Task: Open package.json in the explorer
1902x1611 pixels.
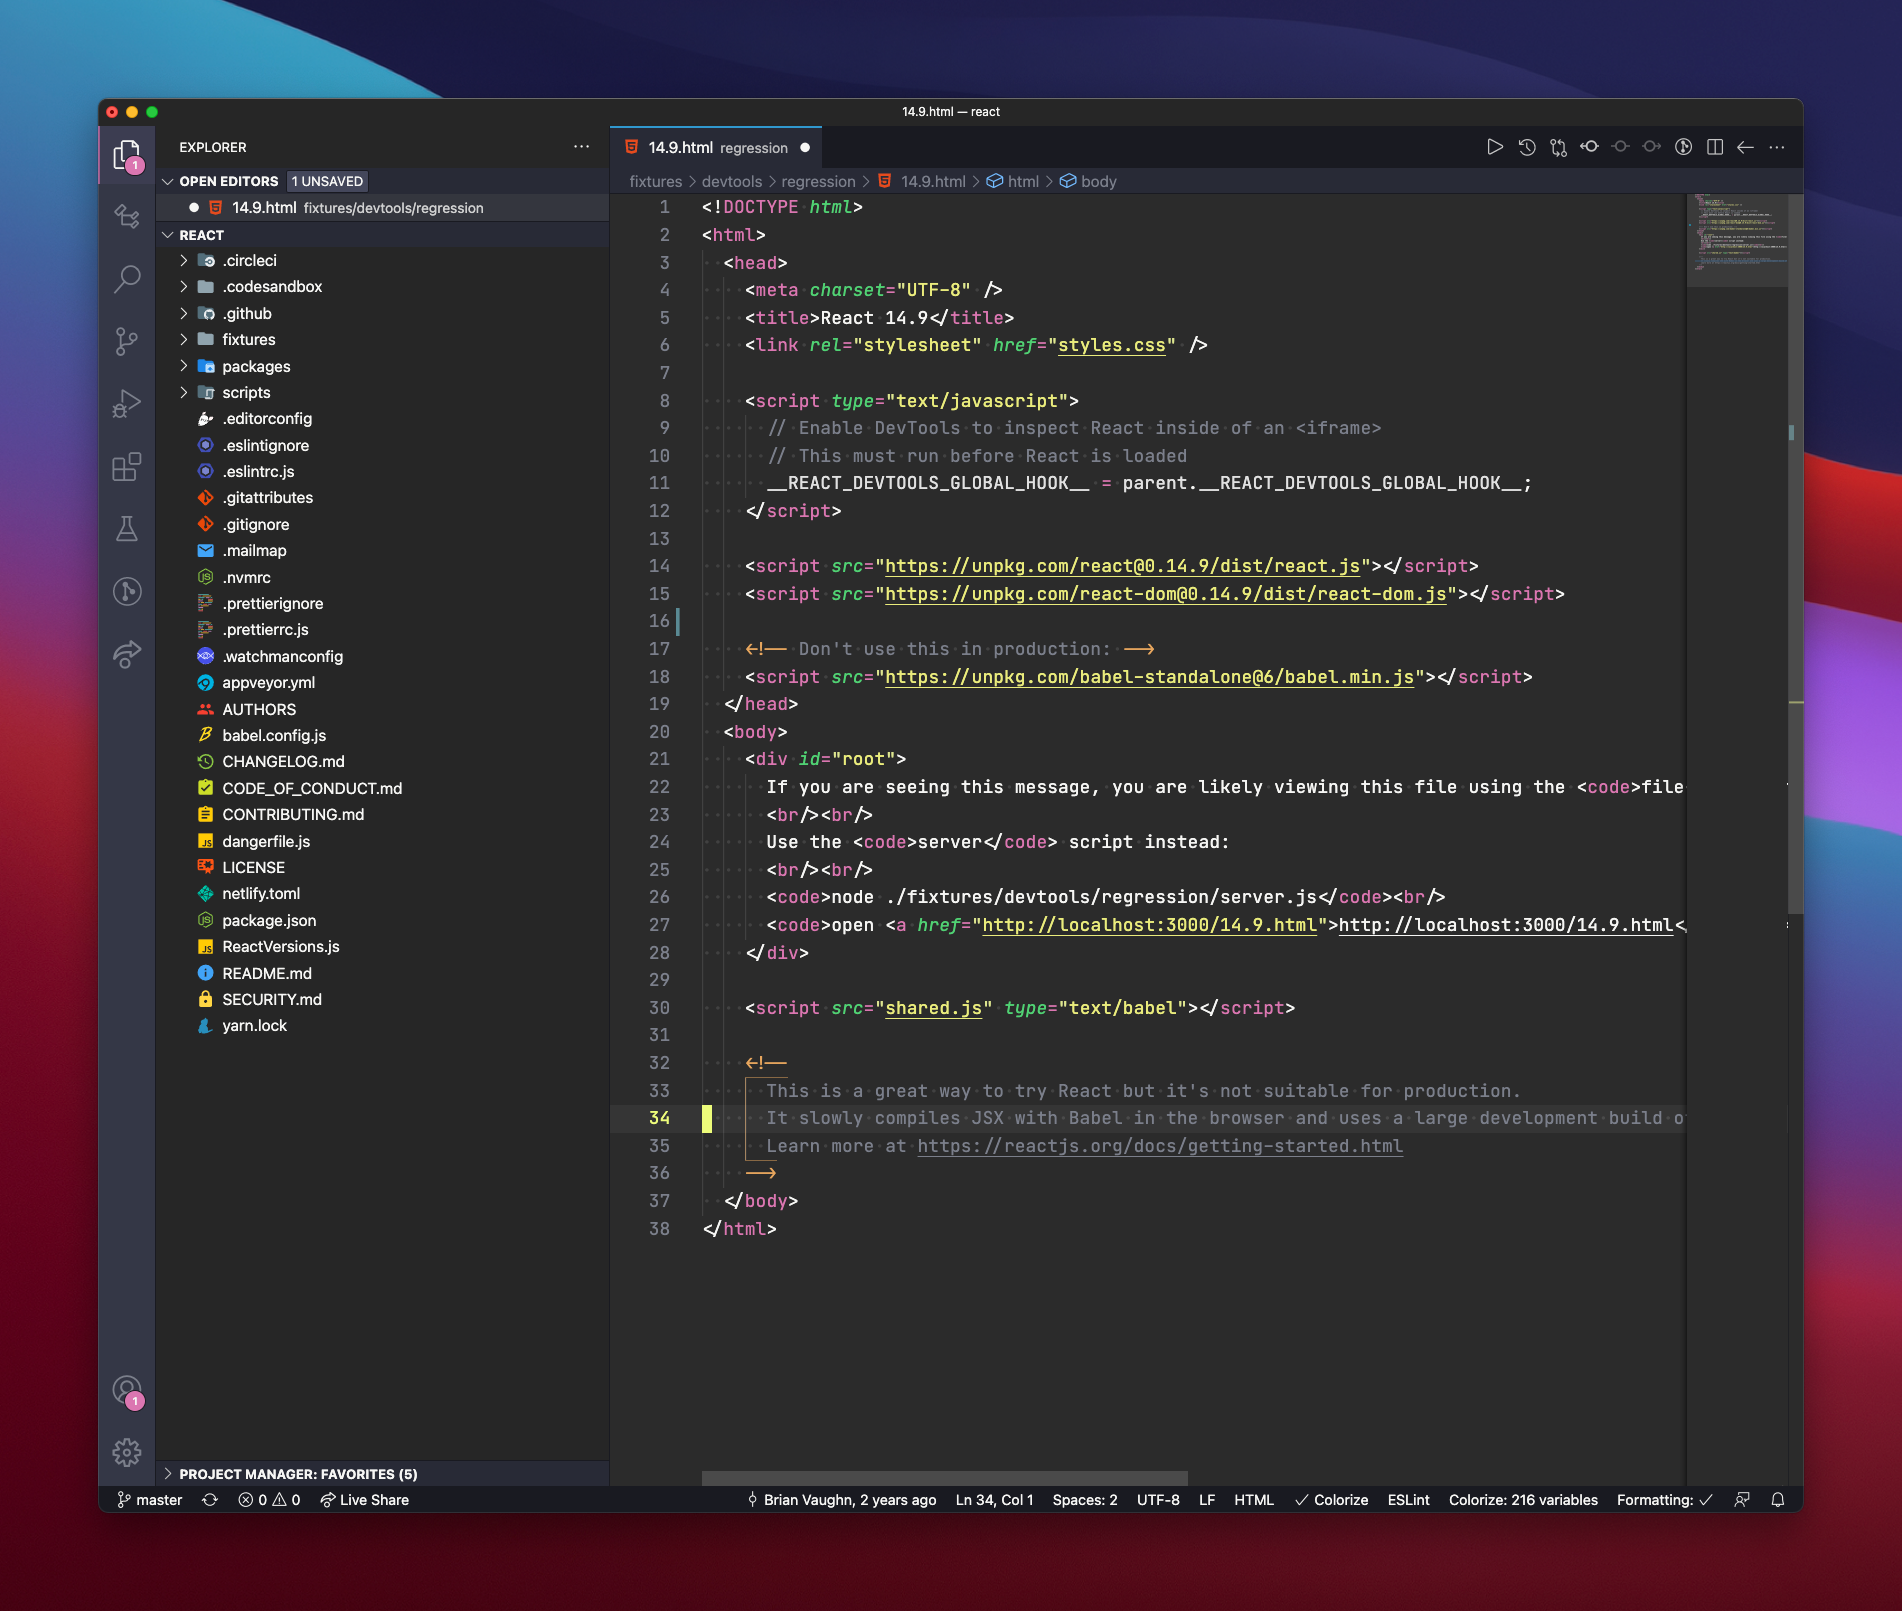Action: coord(383,921)
